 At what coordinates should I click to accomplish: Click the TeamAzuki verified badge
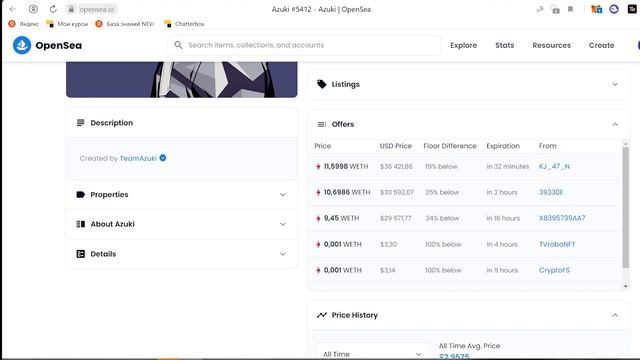click(163, 158)
